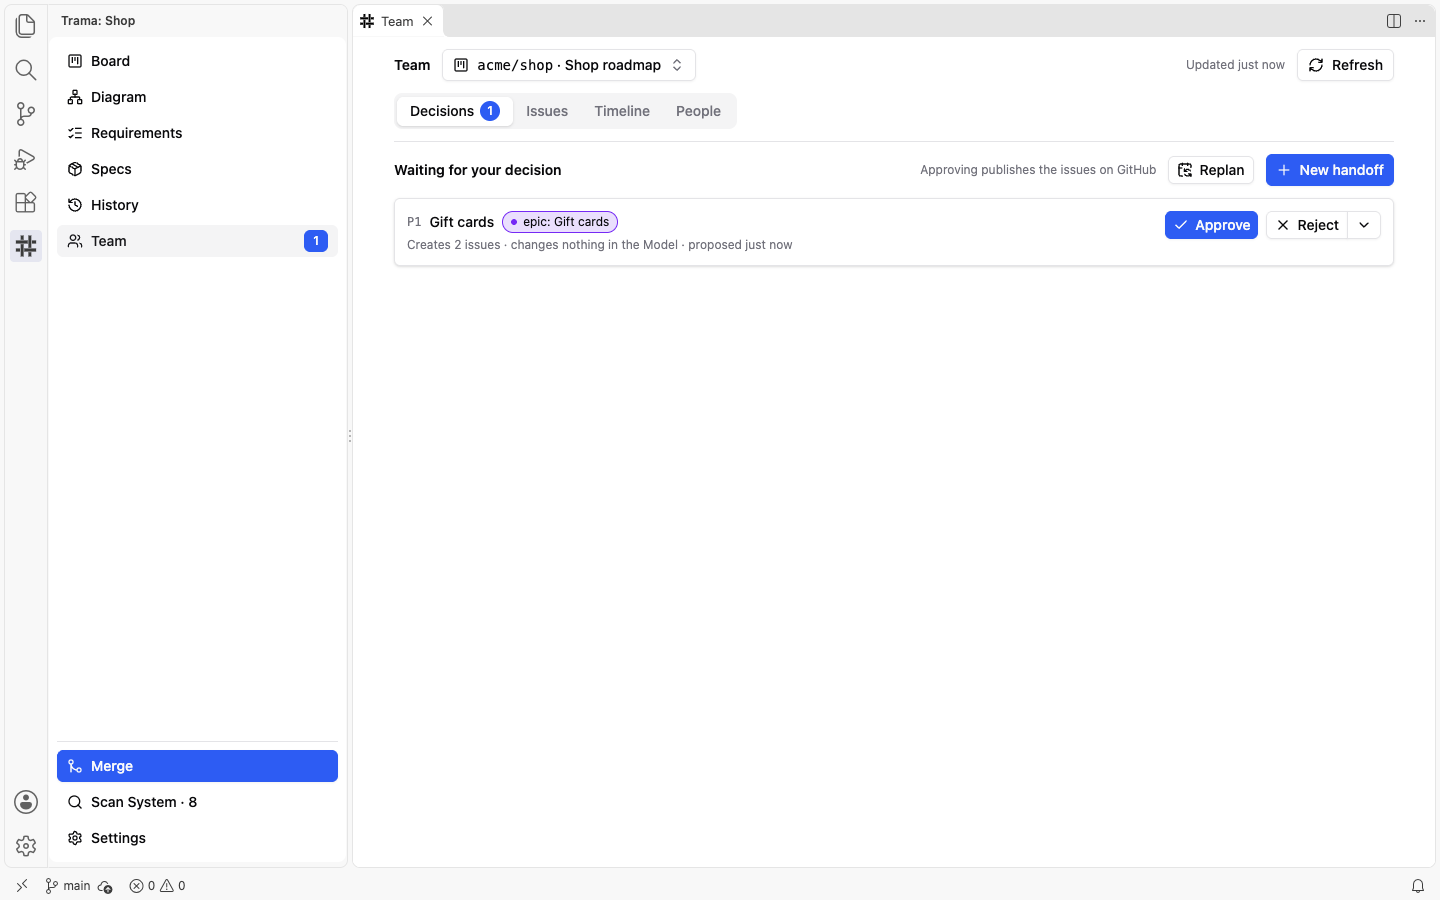Open Board in the sidebar

(197, 61)
